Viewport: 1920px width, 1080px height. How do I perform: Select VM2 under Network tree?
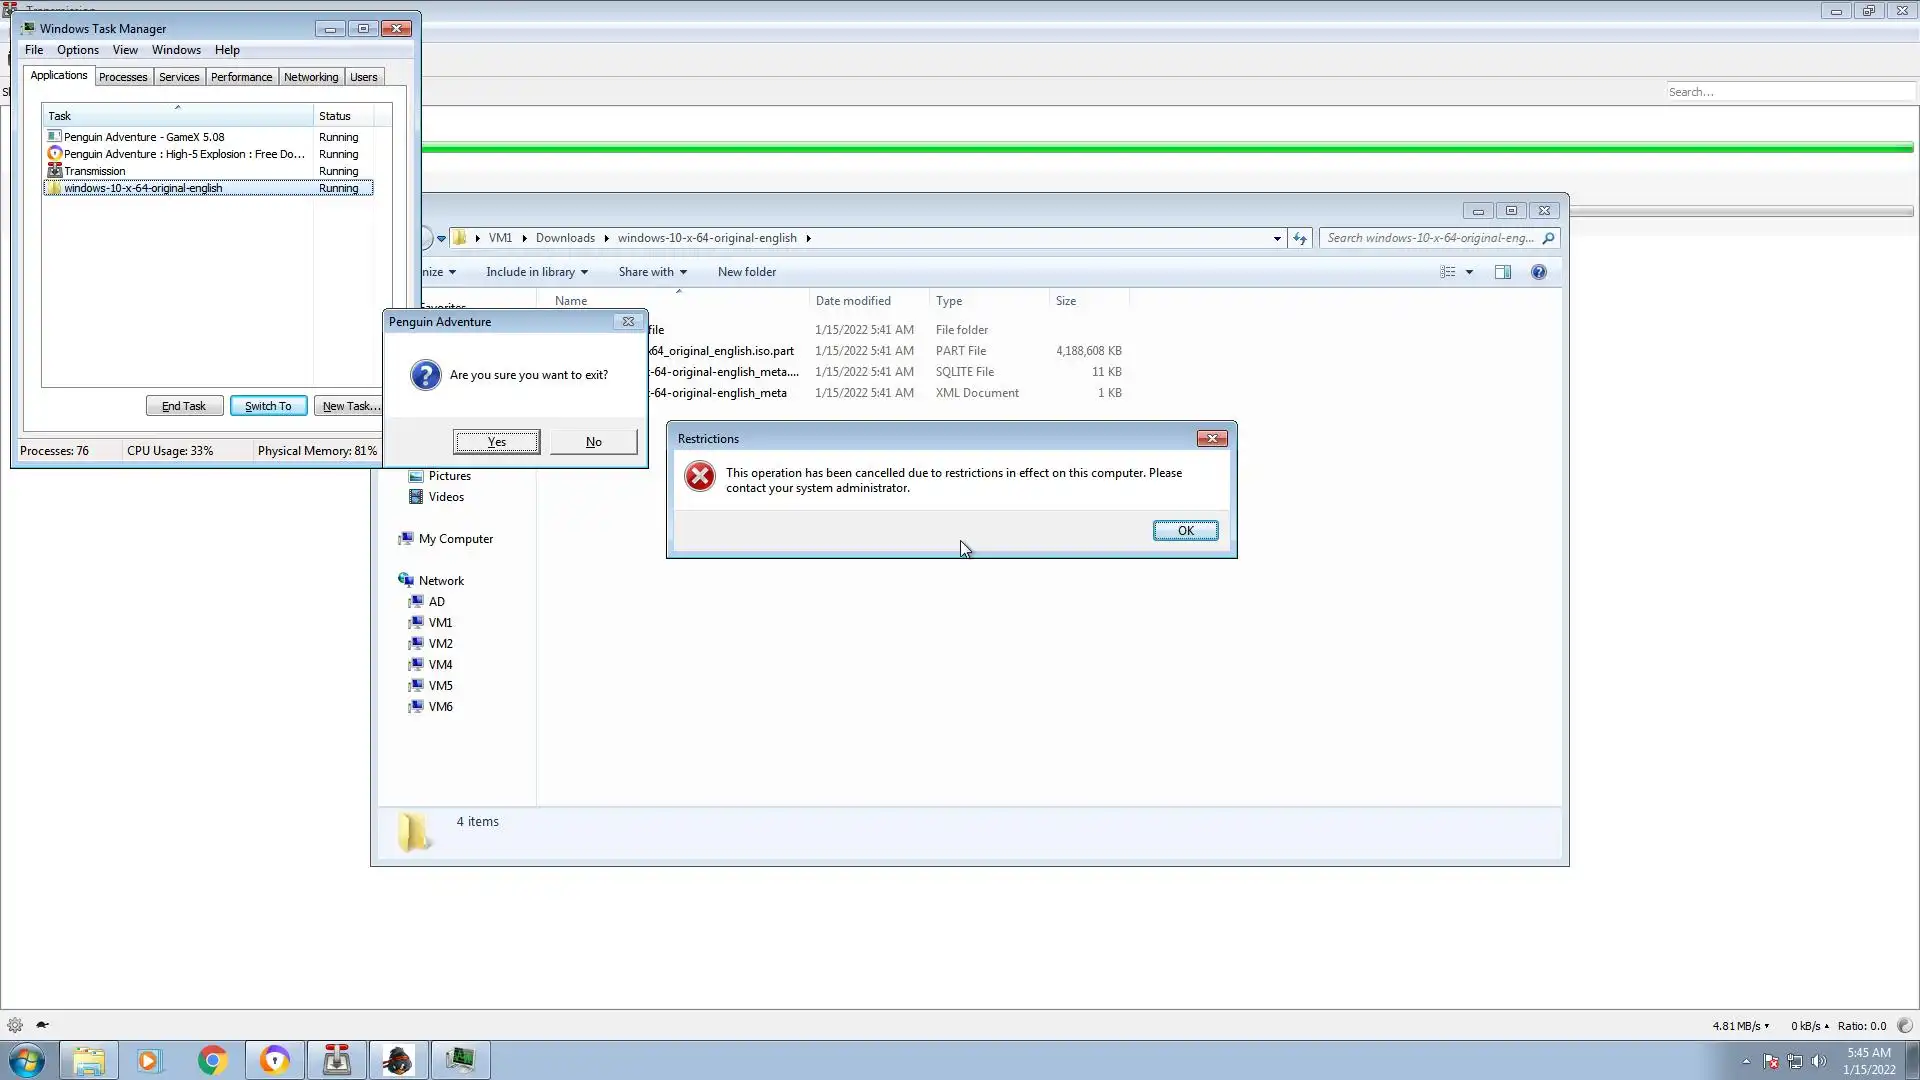point(440,644)
